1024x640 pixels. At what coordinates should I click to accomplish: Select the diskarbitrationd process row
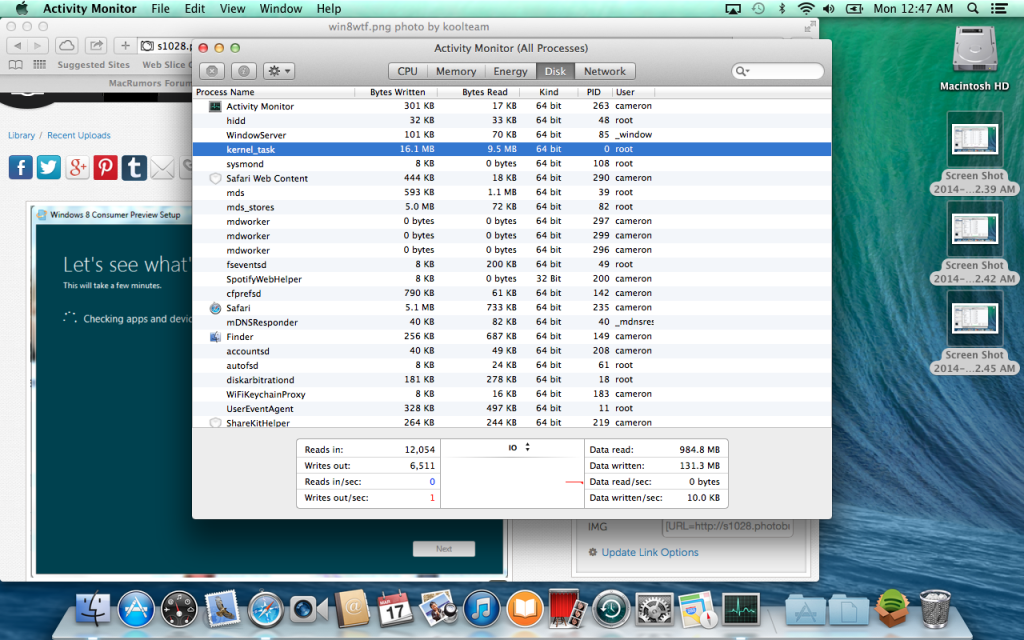click(x=511, y=379)
